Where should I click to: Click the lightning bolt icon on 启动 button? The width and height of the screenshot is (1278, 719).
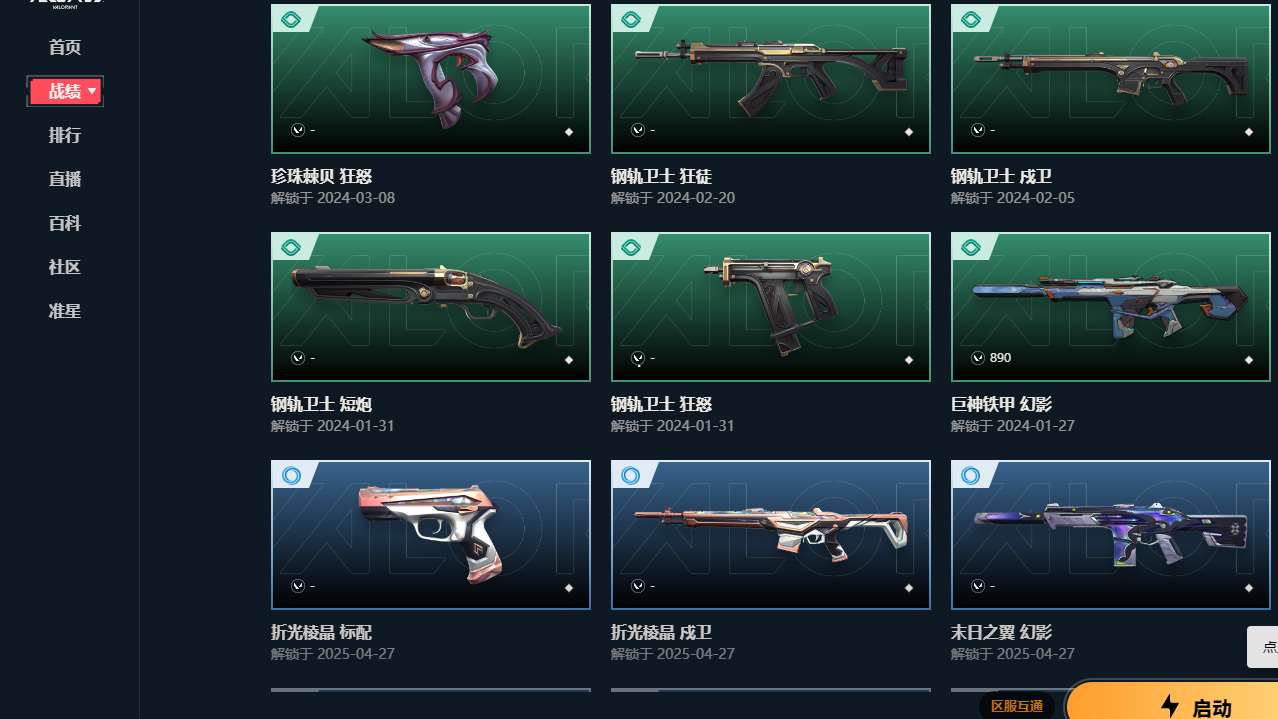[1170, 706]
